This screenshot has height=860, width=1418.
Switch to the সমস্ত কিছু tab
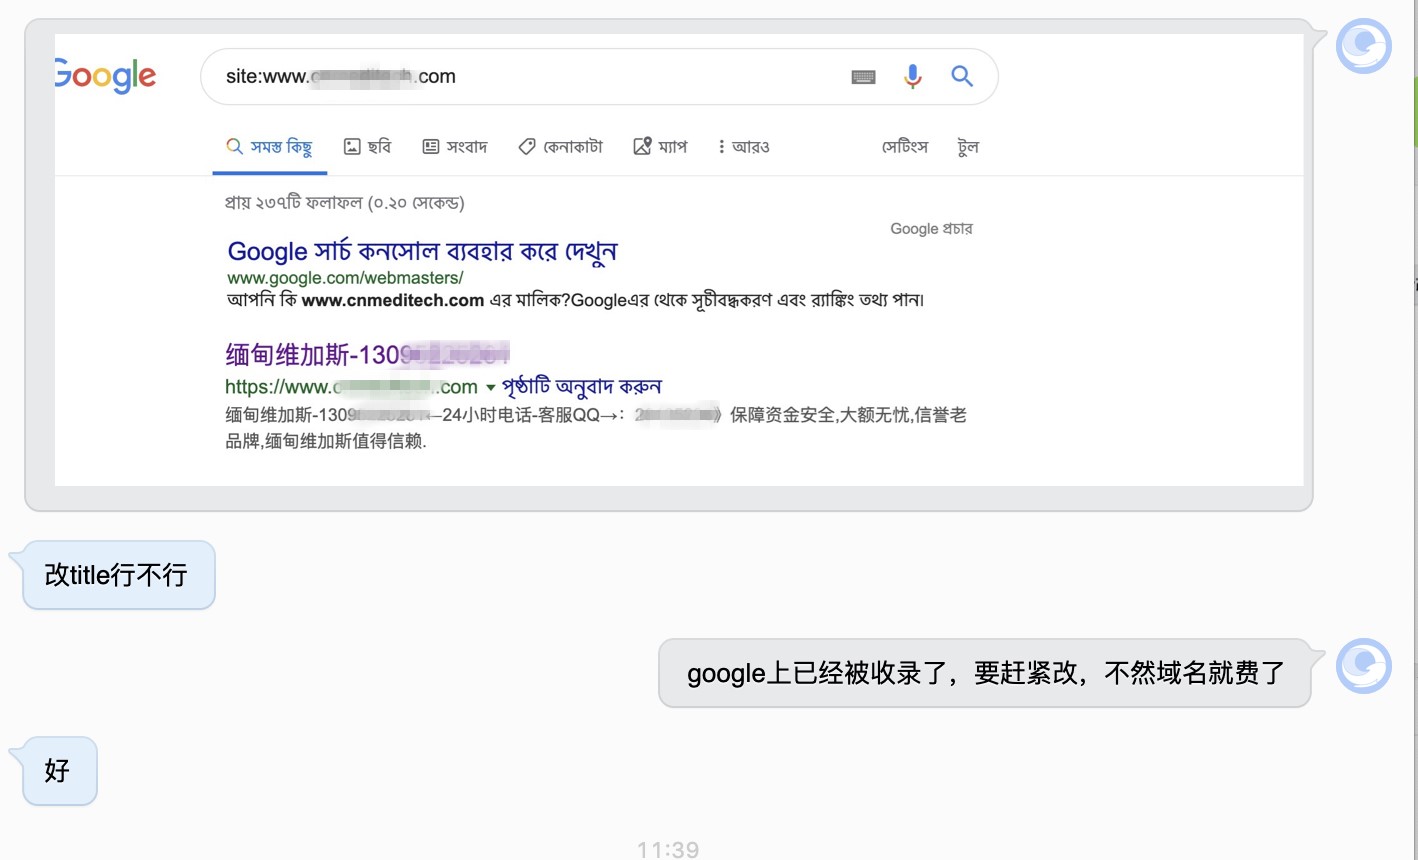pos(269,145)
